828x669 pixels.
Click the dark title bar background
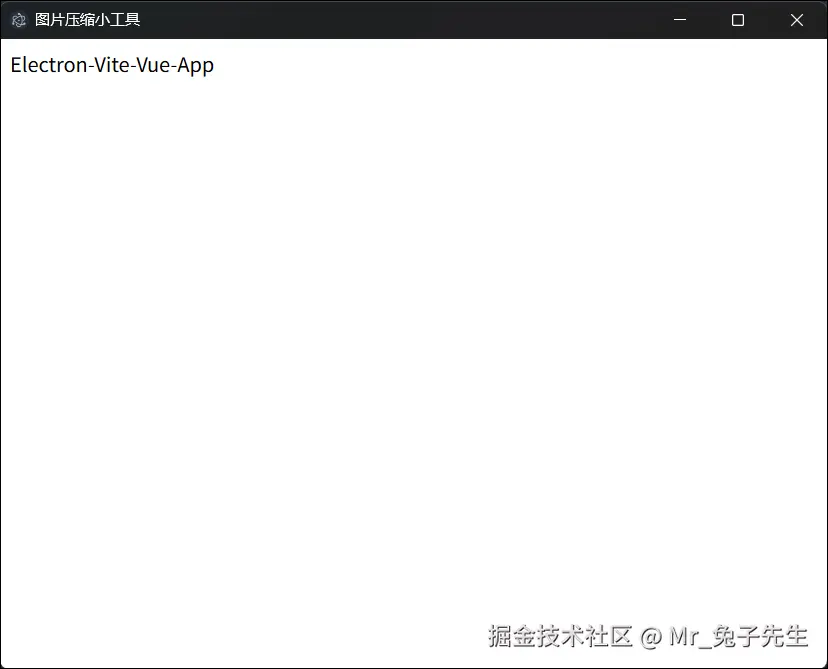400,19
